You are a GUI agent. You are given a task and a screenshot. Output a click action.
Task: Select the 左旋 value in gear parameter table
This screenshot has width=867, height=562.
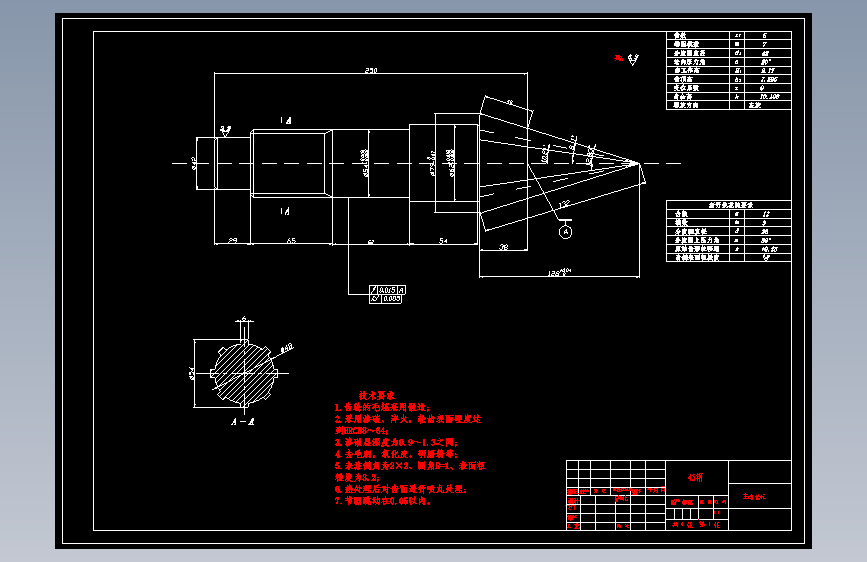tap(755, 105)
